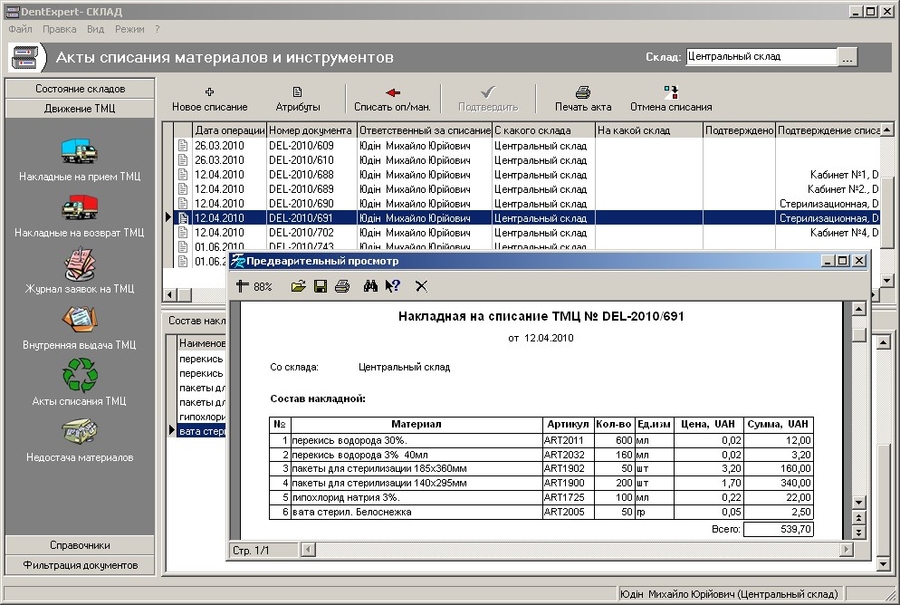
Task: Click print icon in preview window
Action: click(x=342, y=286)
